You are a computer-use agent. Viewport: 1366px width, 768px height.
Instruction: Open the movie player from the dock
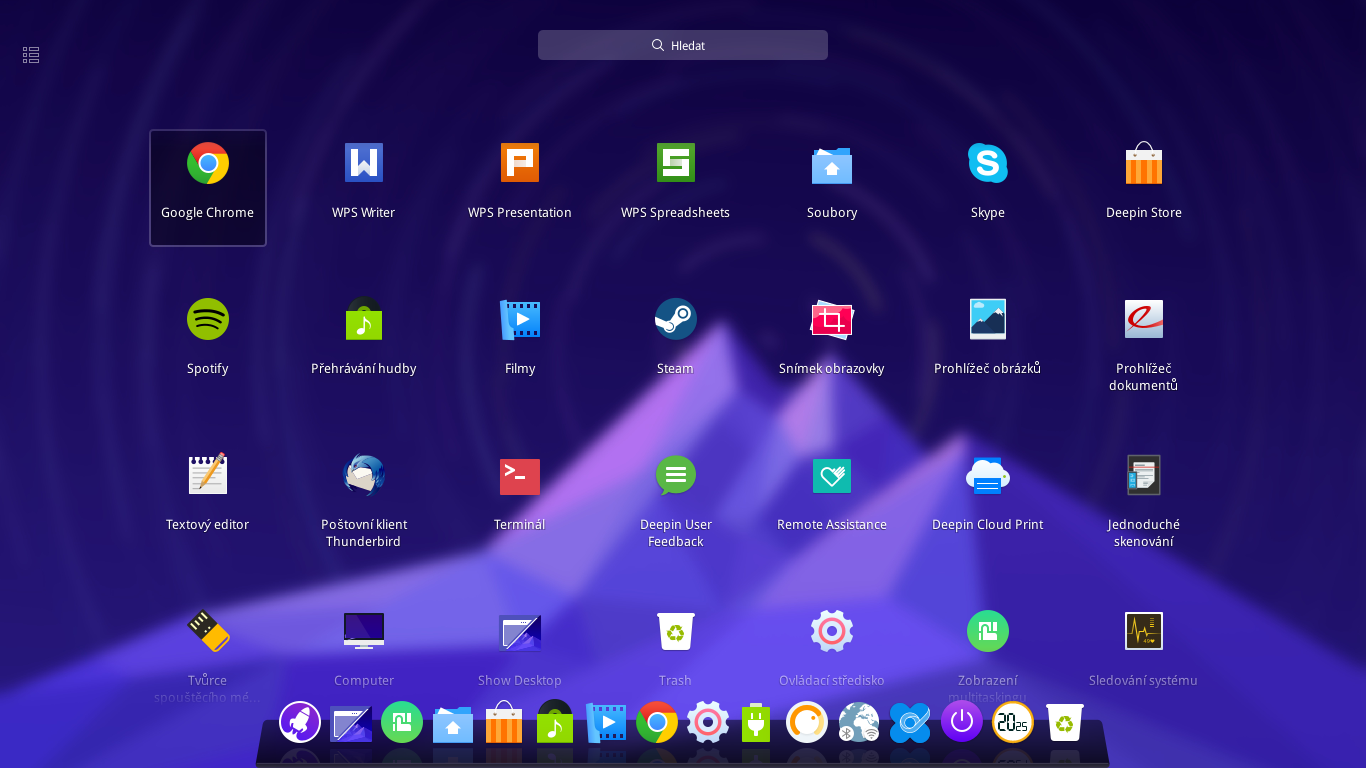coord(606,722)
